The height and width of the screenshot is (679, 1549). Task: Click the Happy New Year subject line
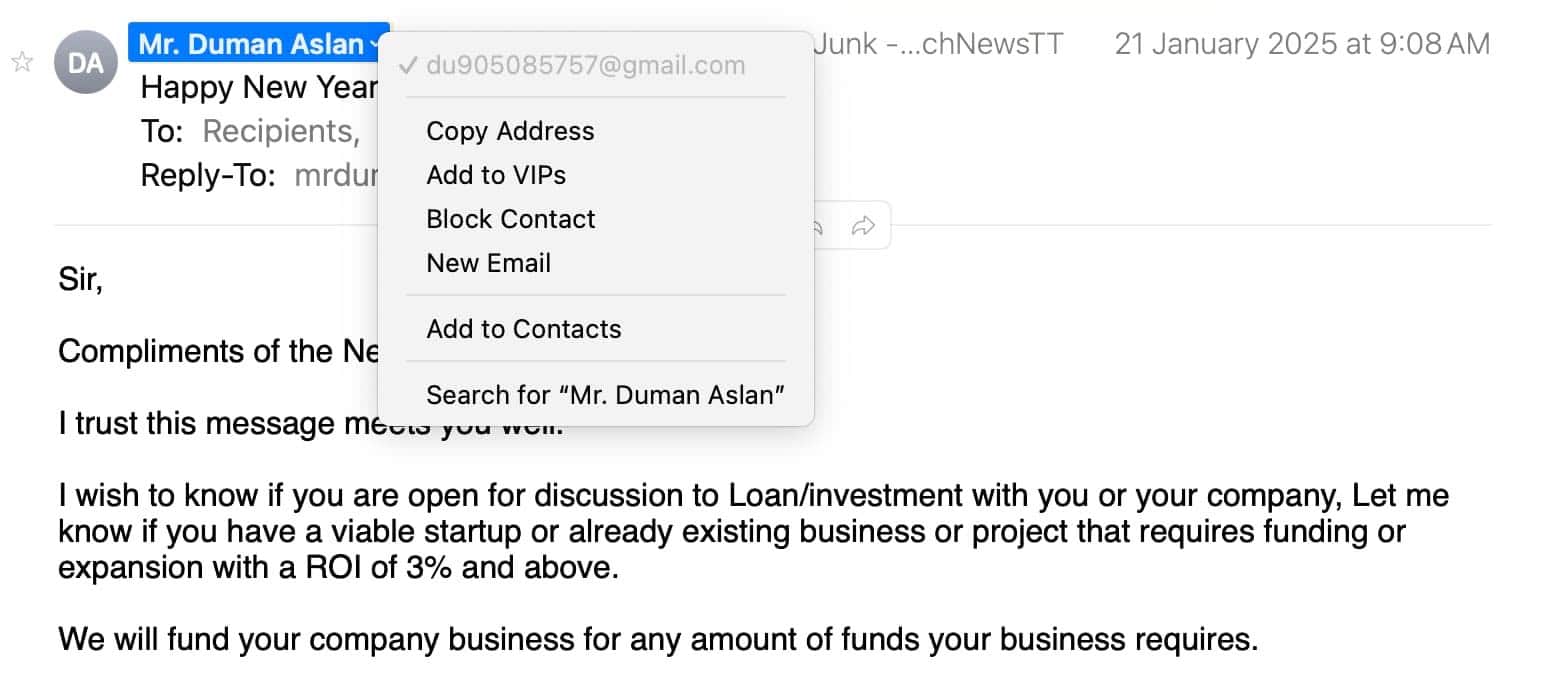coord(258,88)
